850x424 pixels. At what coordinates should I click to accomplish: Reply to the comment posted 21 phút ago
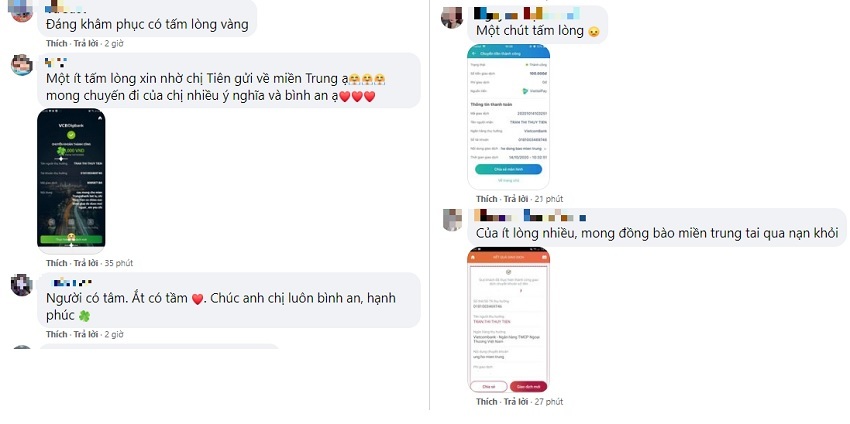coord(516,199)
